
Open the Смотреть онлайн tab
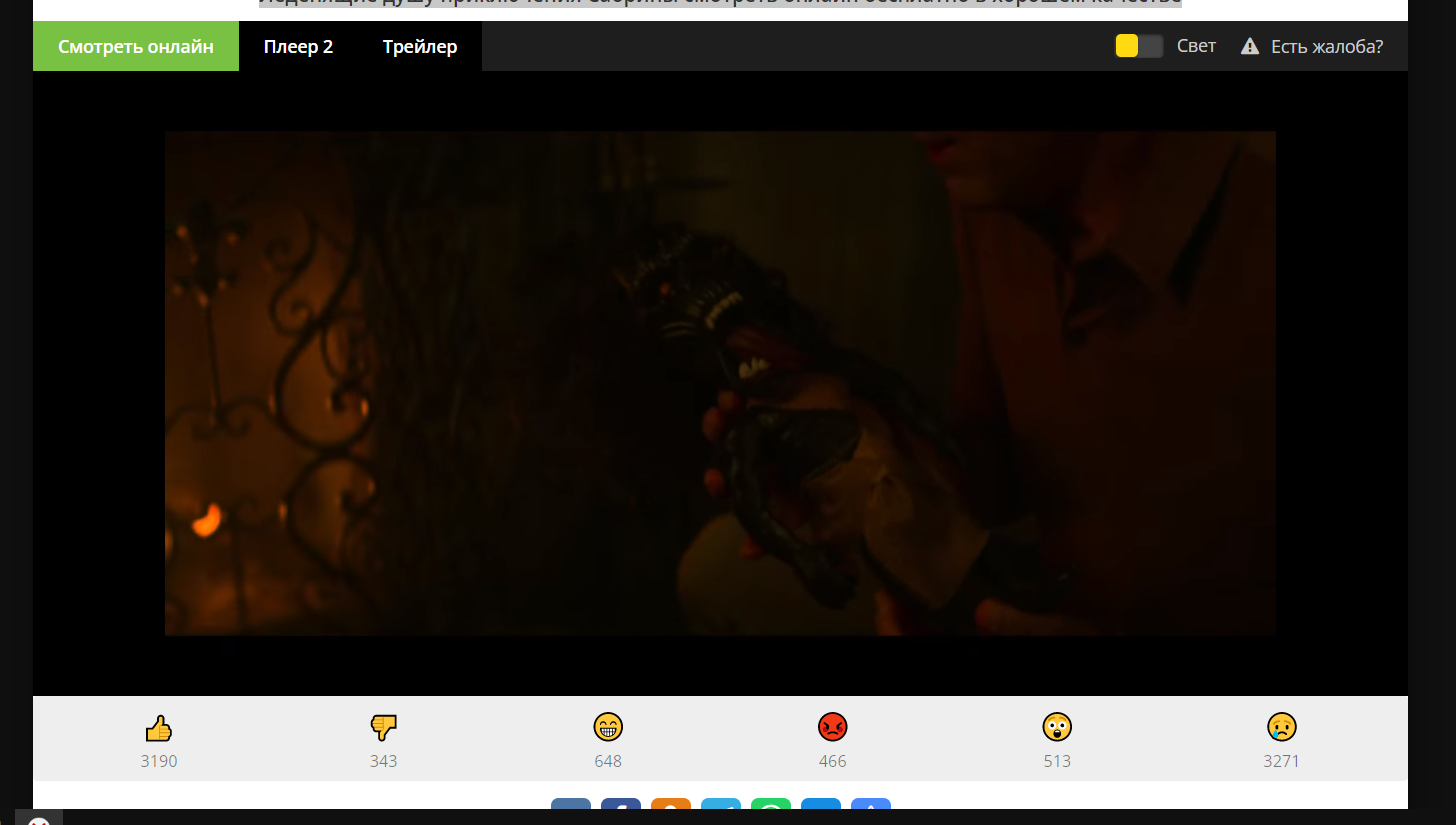pos(136,46)
